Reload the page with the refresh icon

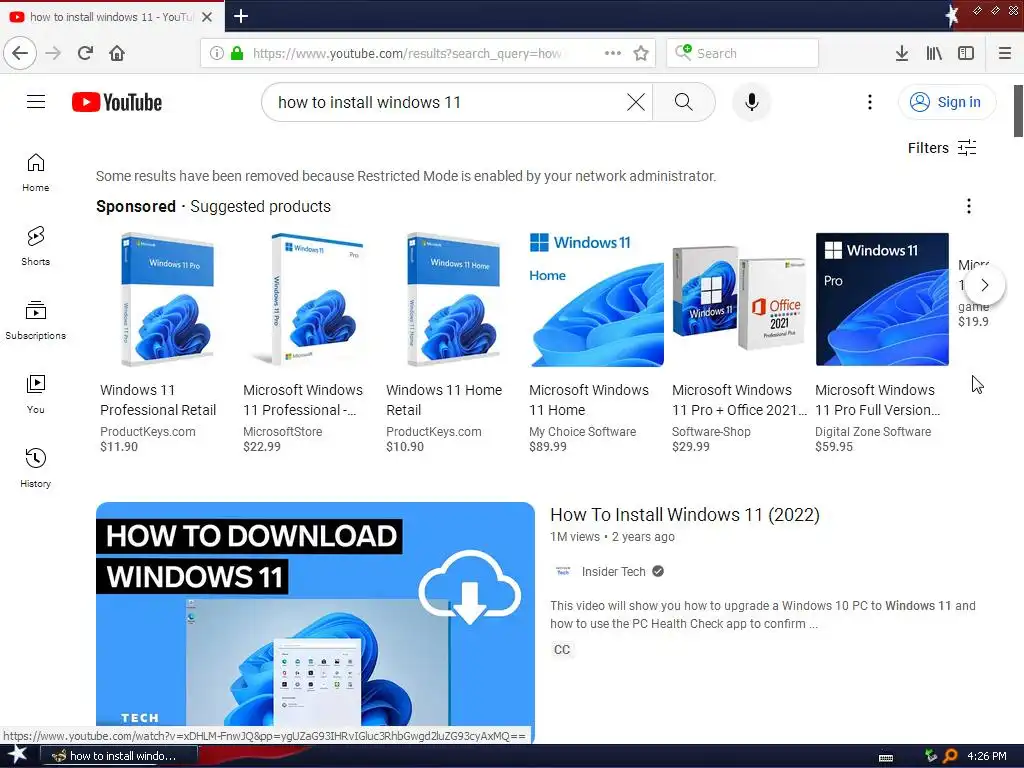[86, 53]
